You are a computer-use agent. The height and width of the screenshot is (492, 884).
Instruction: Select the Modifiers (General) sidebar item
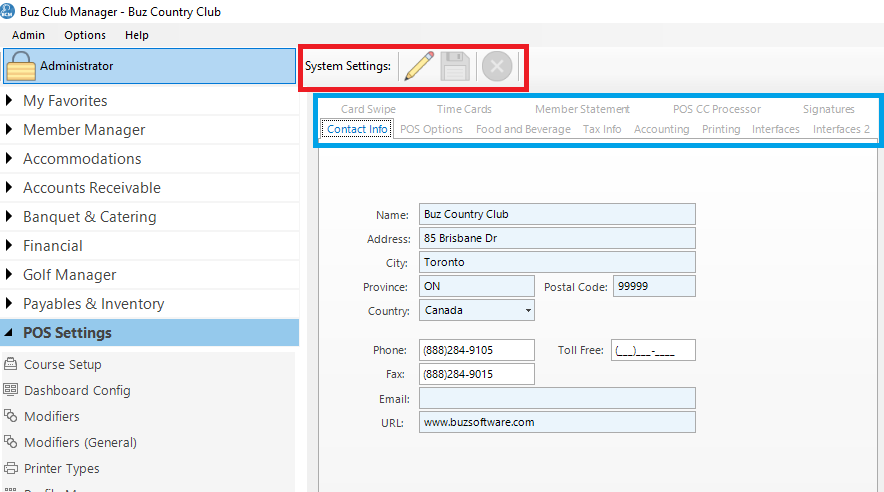tap(80, 443)
